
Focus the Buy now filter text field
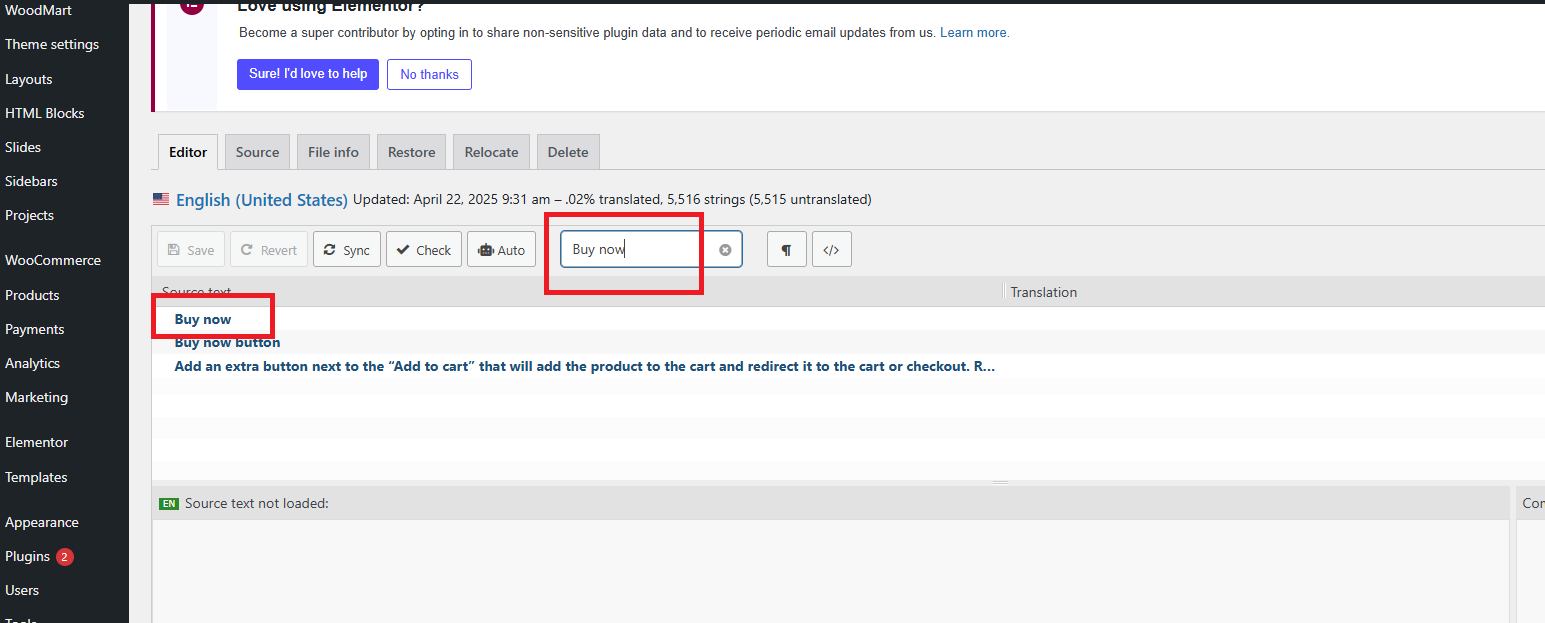click(651, 250)
